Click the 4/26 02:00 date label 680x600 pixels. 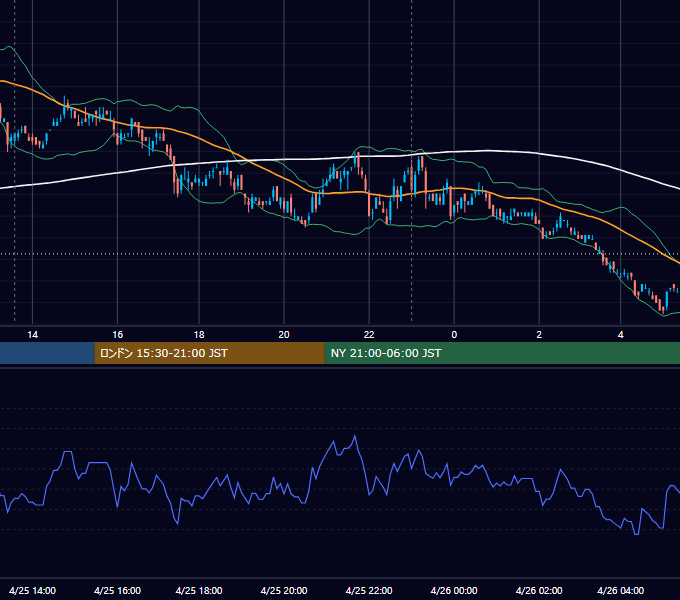[x=539, y=590]
